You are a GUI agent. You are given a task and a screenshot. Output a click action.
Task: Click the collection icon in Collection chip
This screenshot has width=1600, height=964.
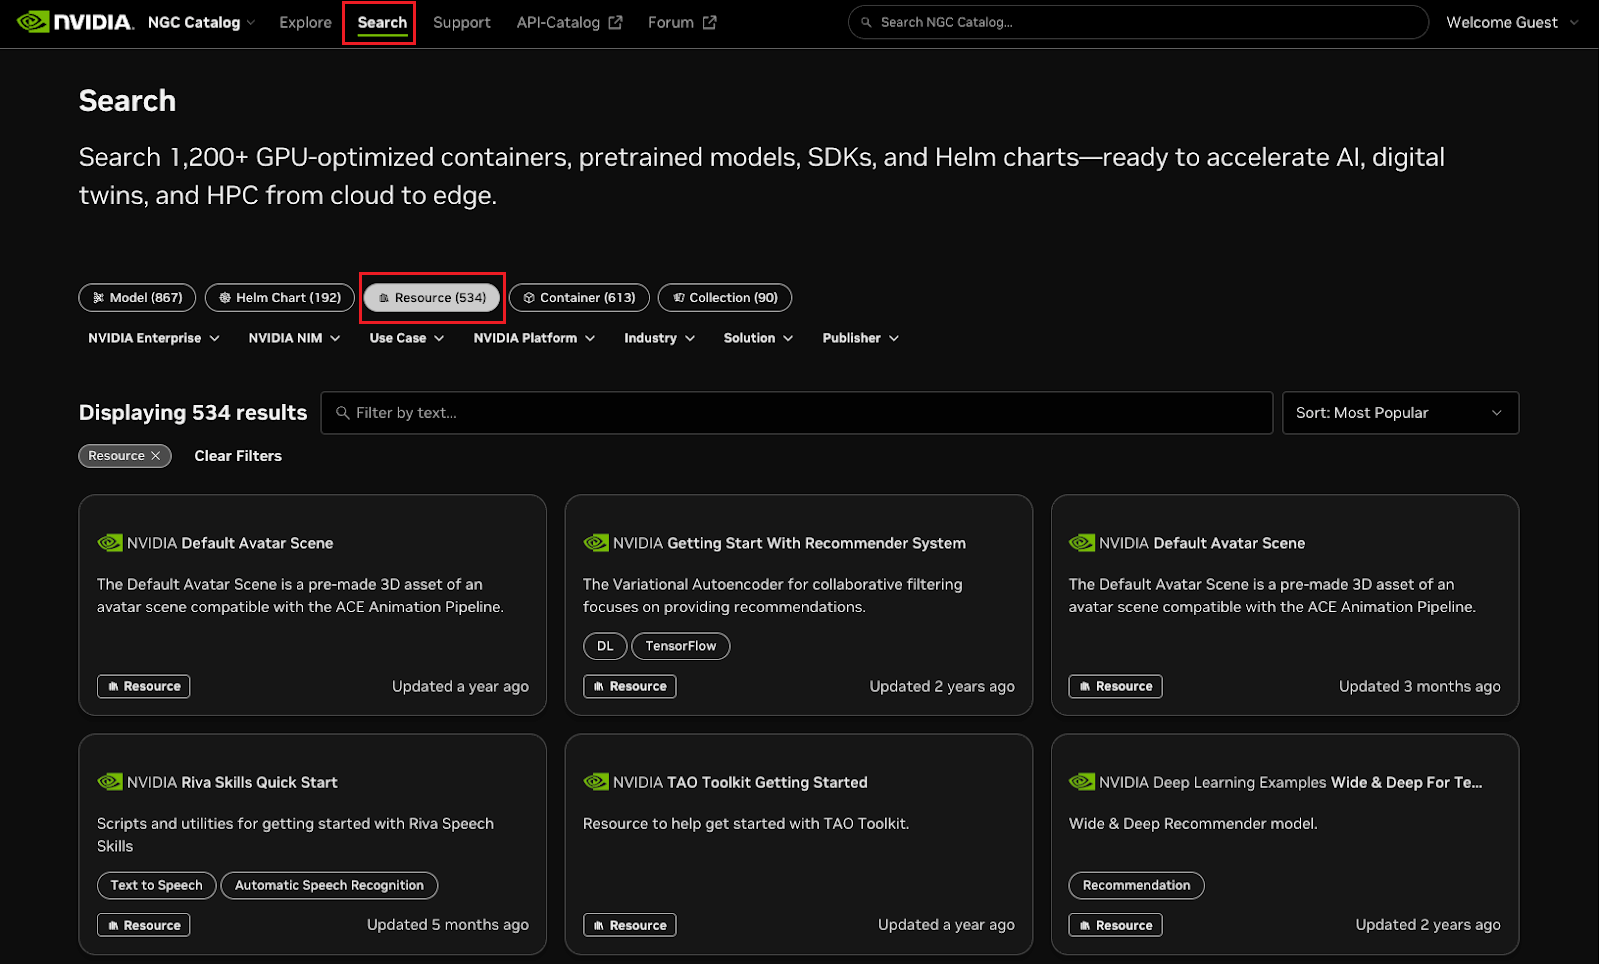point(679,298)
